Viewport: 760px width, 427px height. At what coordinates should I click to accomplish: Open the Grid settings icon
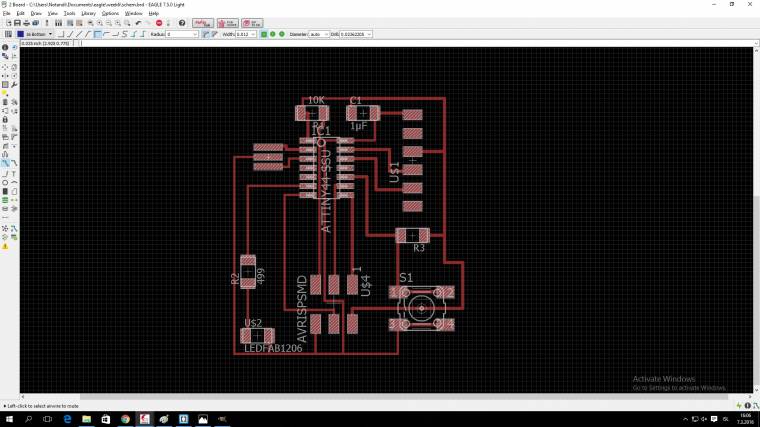[8, 34]
